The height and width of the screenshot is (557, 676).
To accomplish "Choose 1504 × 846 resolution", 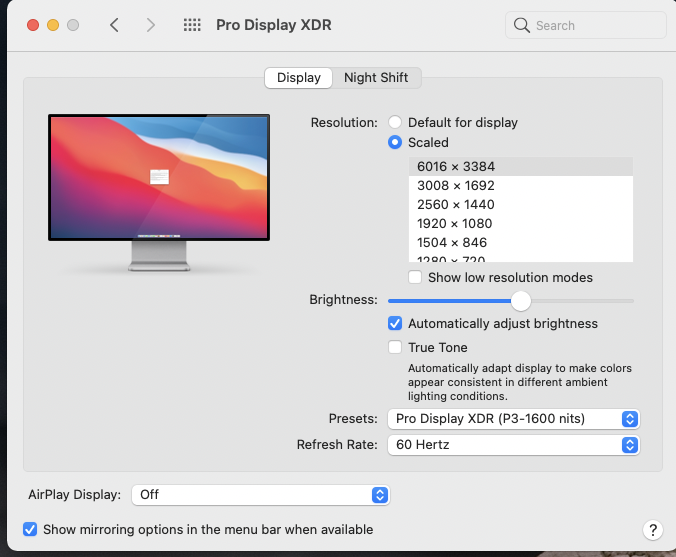I will pyautogui.click(x=521, y=242).
